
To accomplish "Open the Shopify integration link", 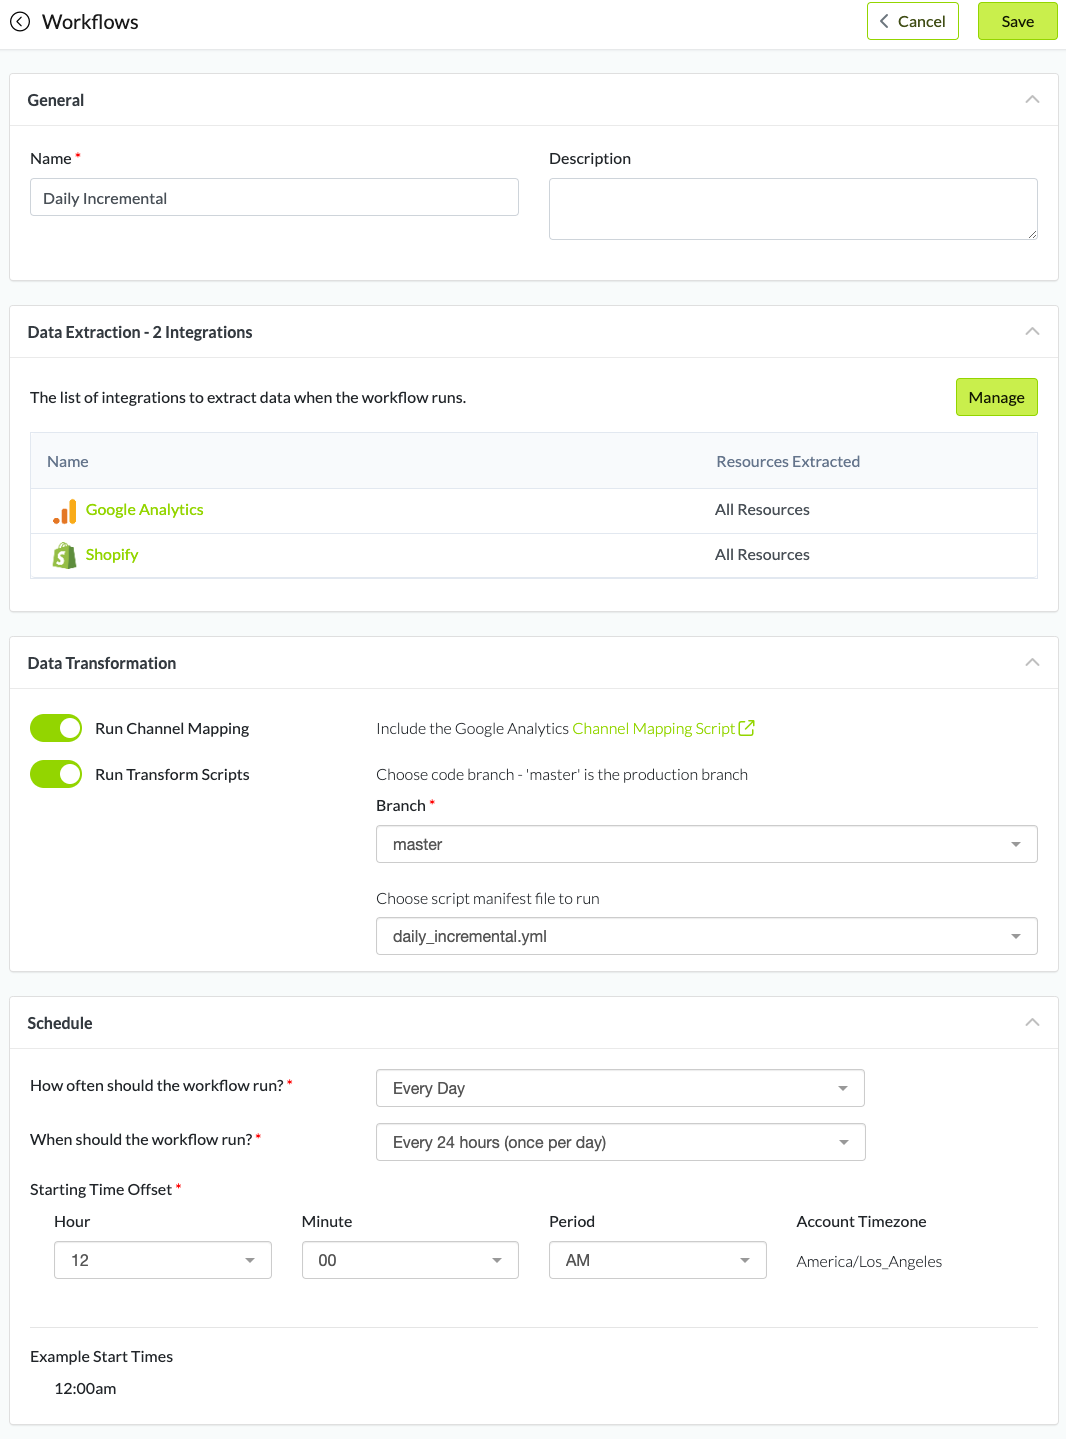I will (x=112, y=555).
